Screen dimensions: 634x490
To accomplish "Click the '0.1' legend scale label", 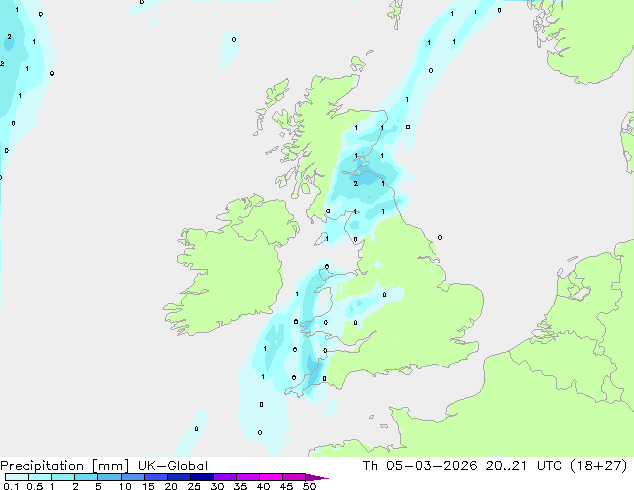I will pyautogui.click(x=11, y=486).
